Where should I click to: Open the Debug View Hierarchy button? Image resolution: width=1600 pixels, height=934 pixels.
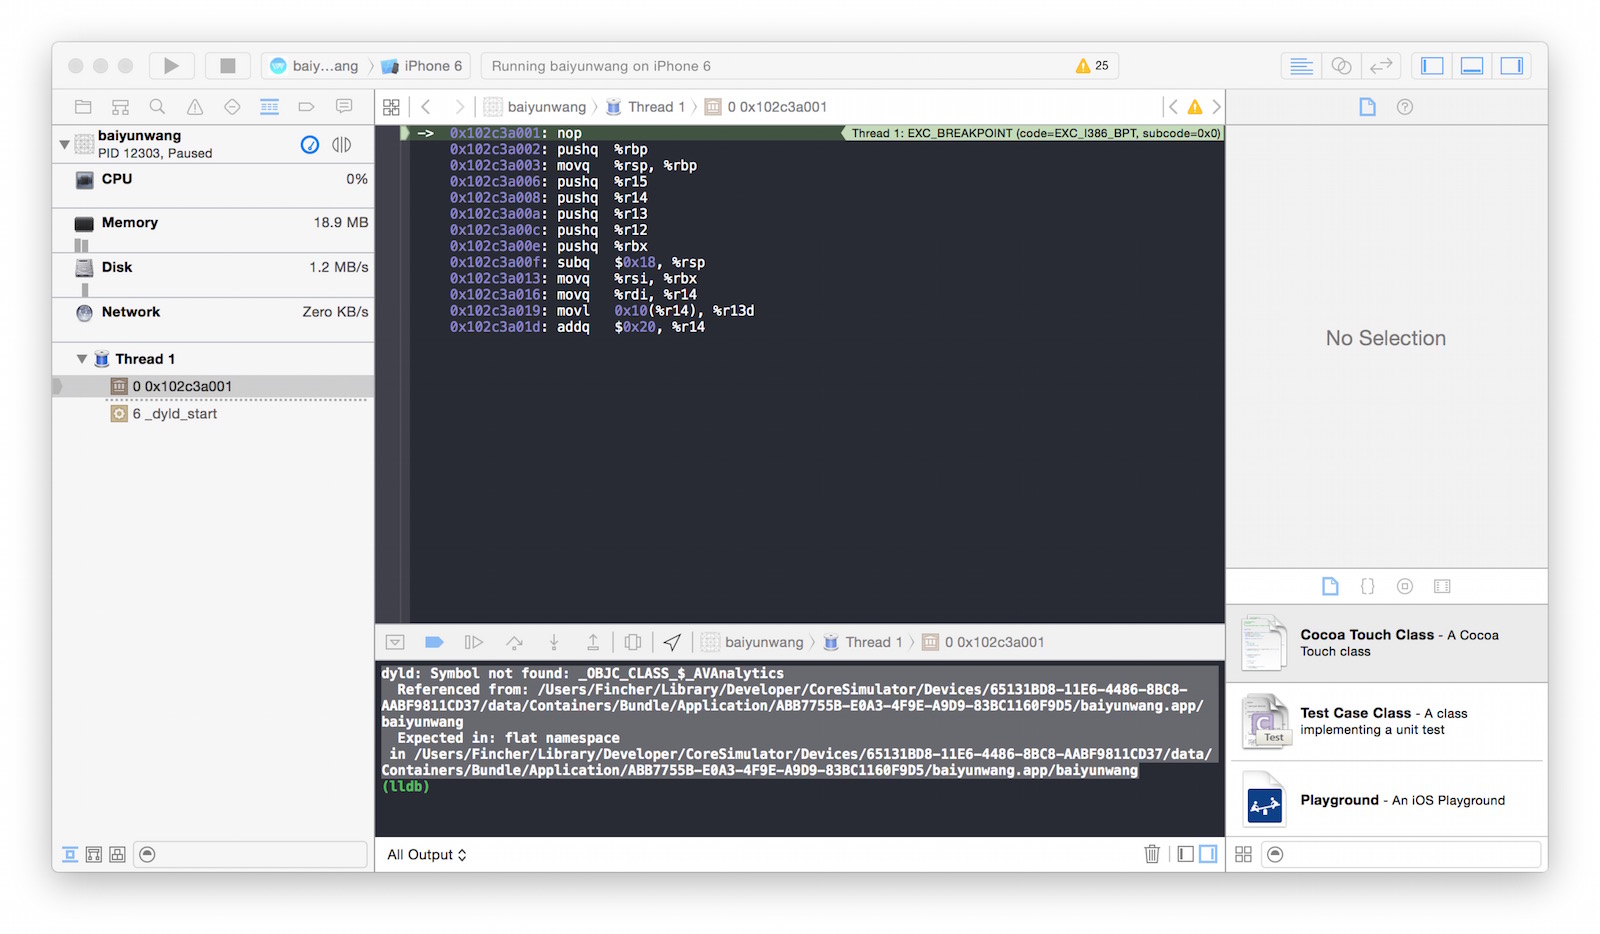pos(633,642)
